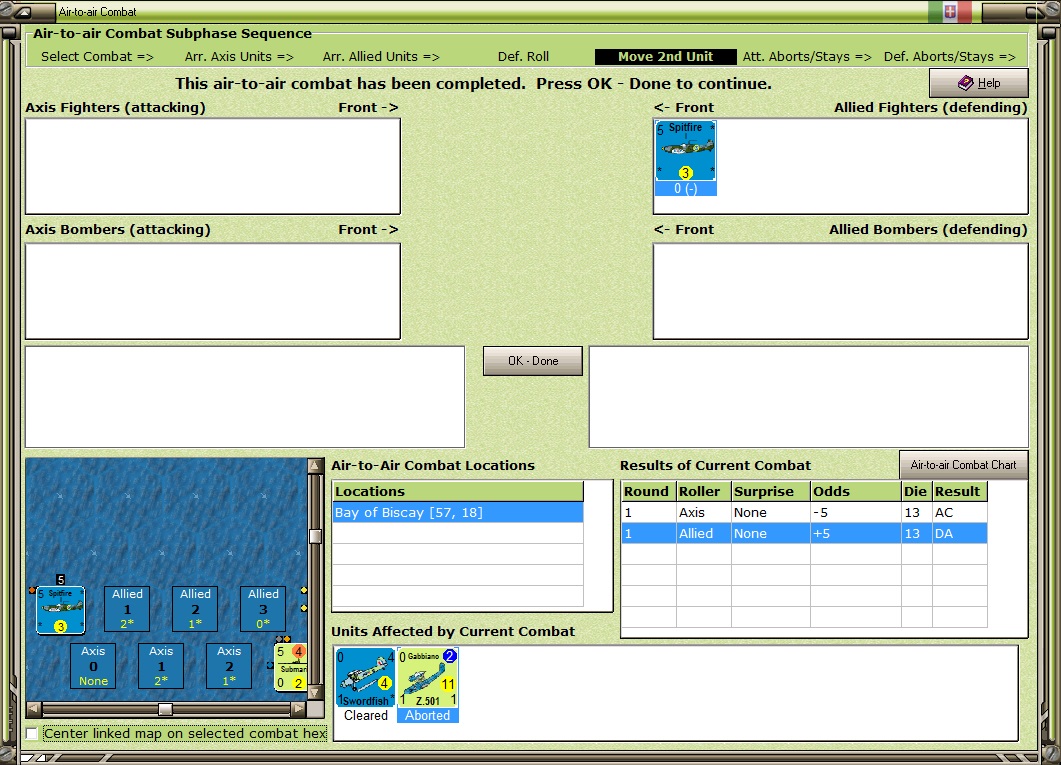Click the Allied Bombers (defending) empty box
This screenshot has width=1061, height=765.
(x=840, y=291)
